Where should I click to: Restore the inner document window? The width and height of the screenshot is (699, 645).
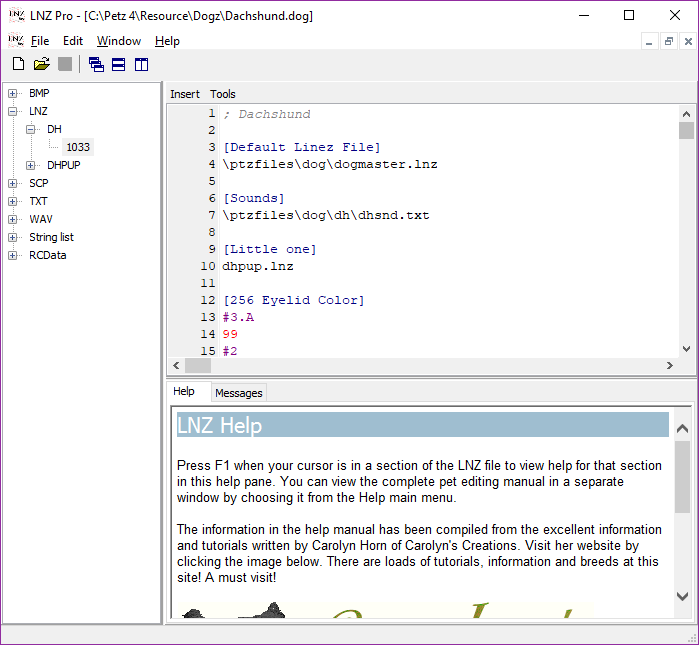(x=668, y=41)
